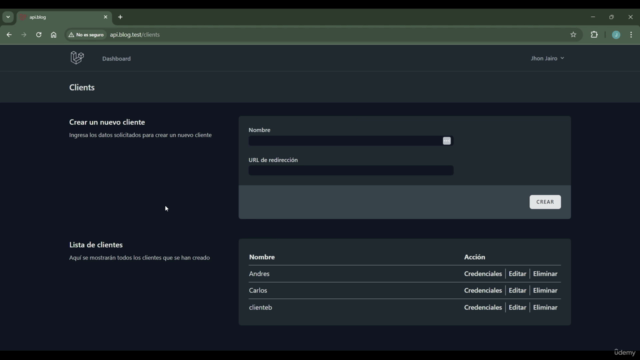The width and height of the screenshot is (640, 360).
Task: Go back with the browser back arrow
Action: tap(9, 35)
